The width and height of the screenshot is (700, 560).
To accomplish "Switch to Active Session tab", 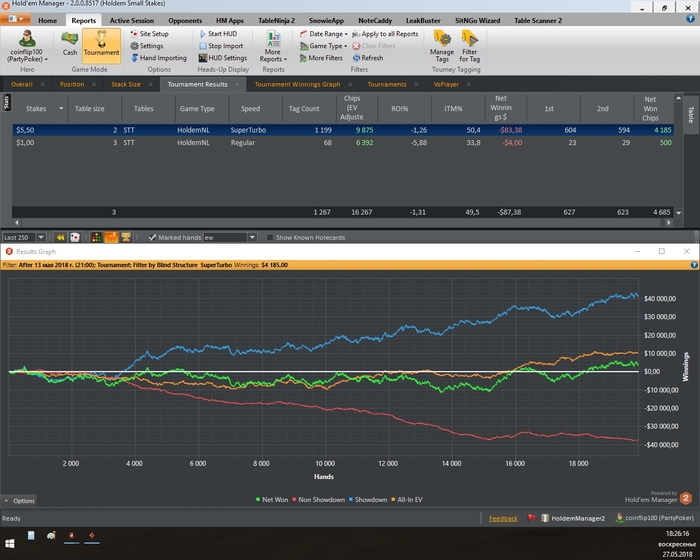I will (132, 21).
